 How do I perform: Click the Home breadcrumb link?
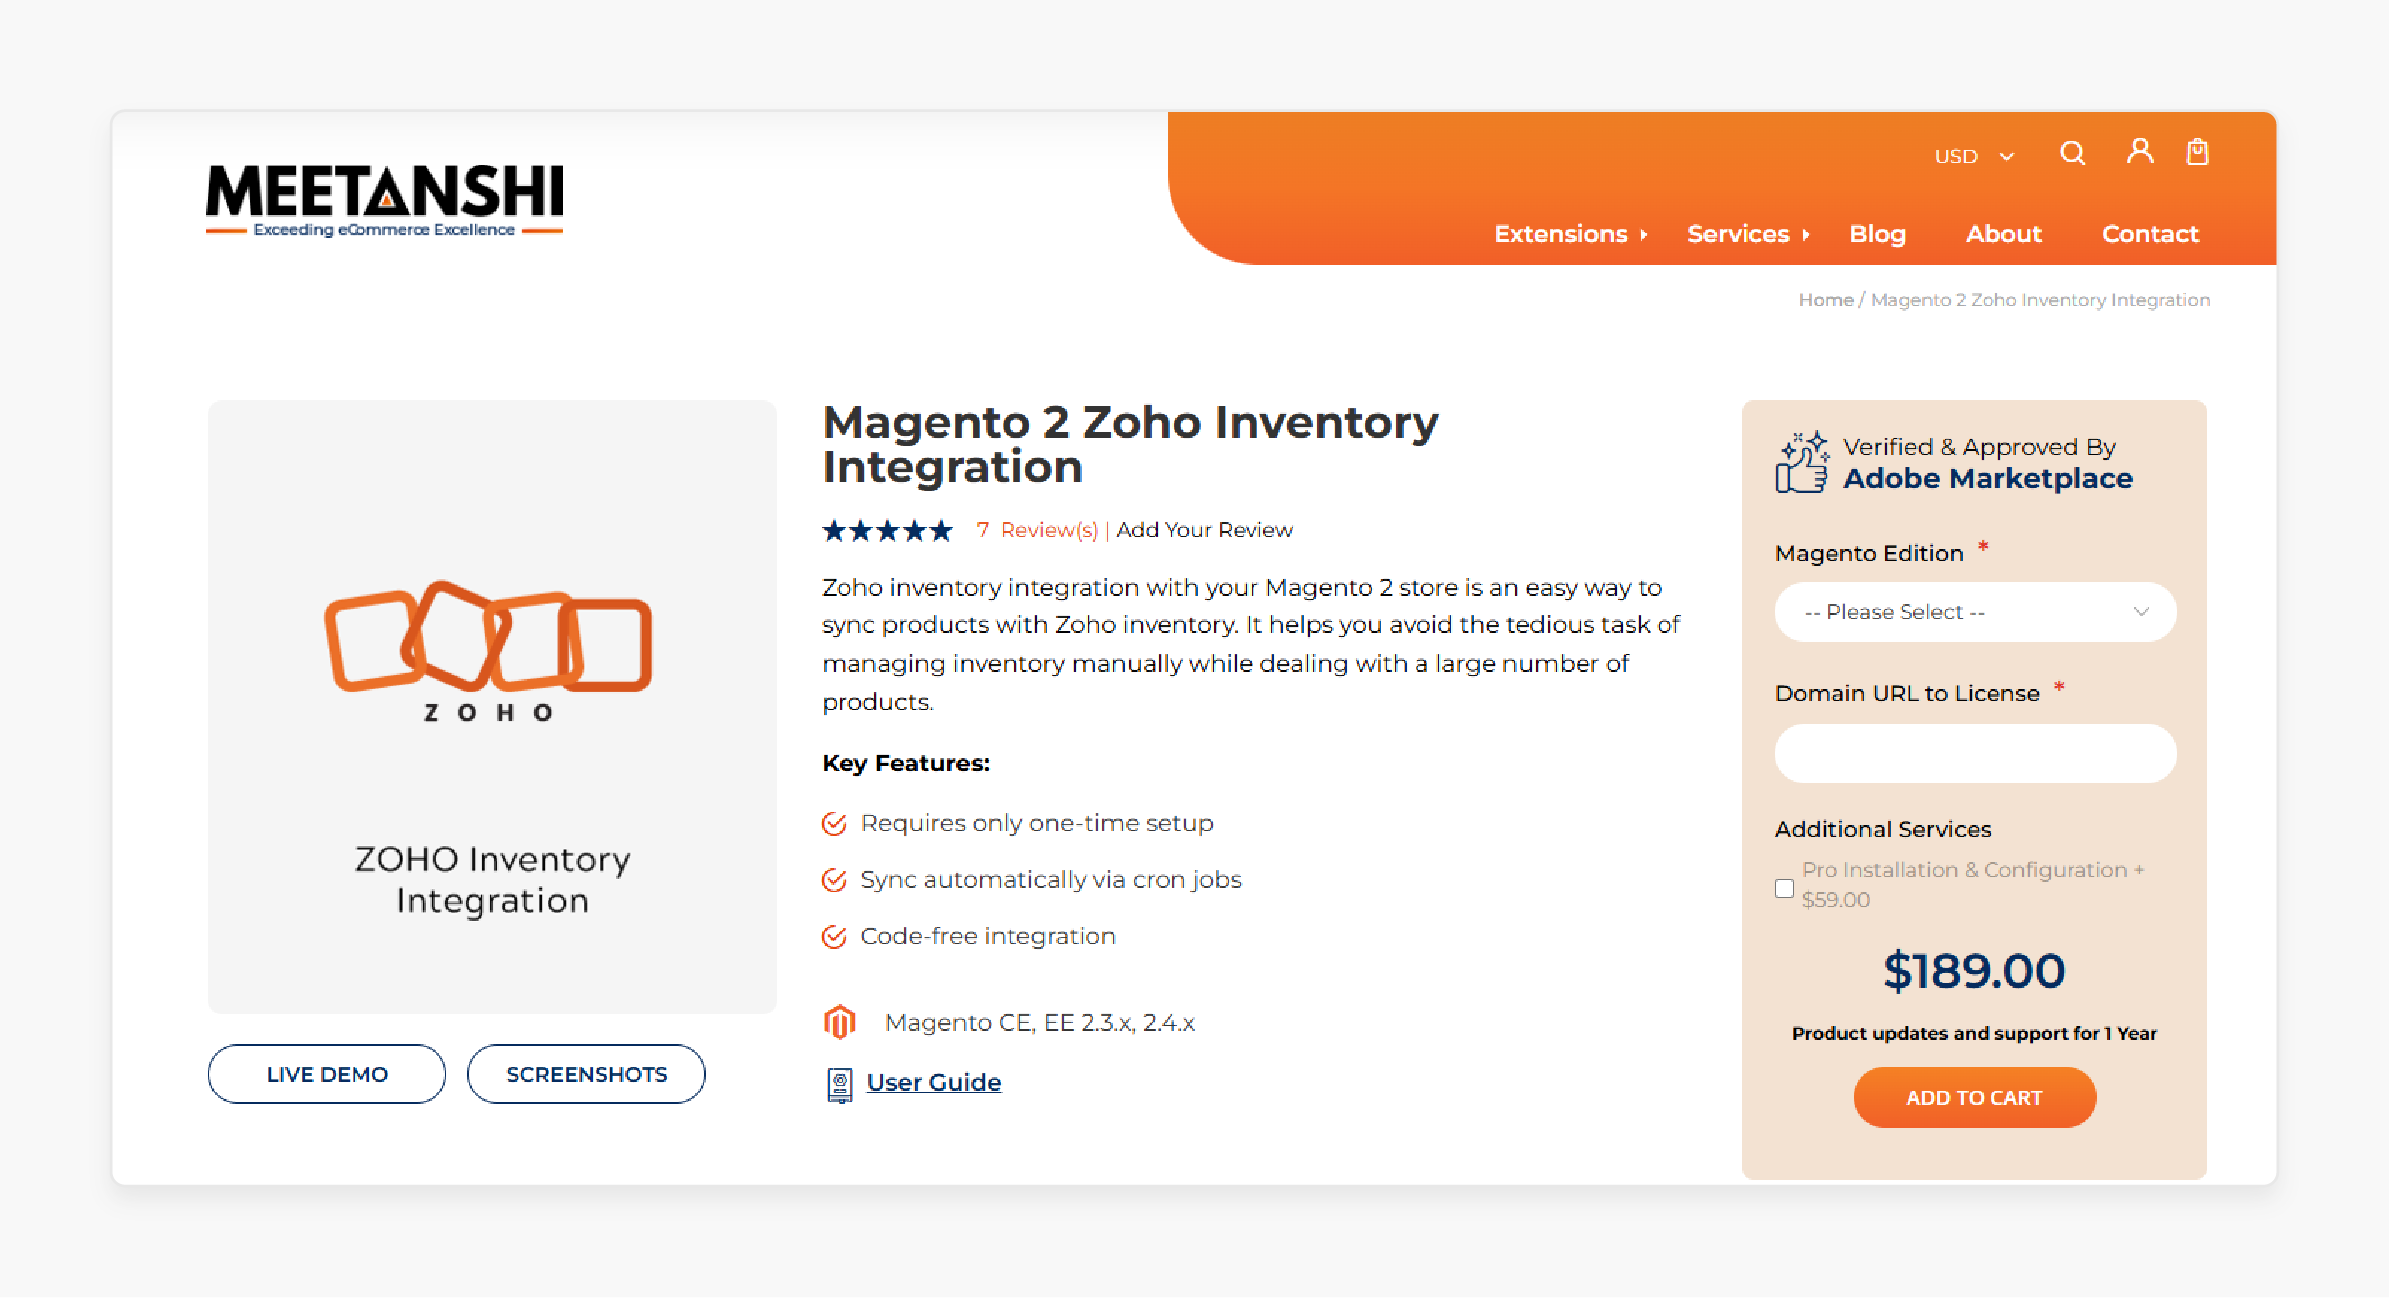[x=1826, y=300]
